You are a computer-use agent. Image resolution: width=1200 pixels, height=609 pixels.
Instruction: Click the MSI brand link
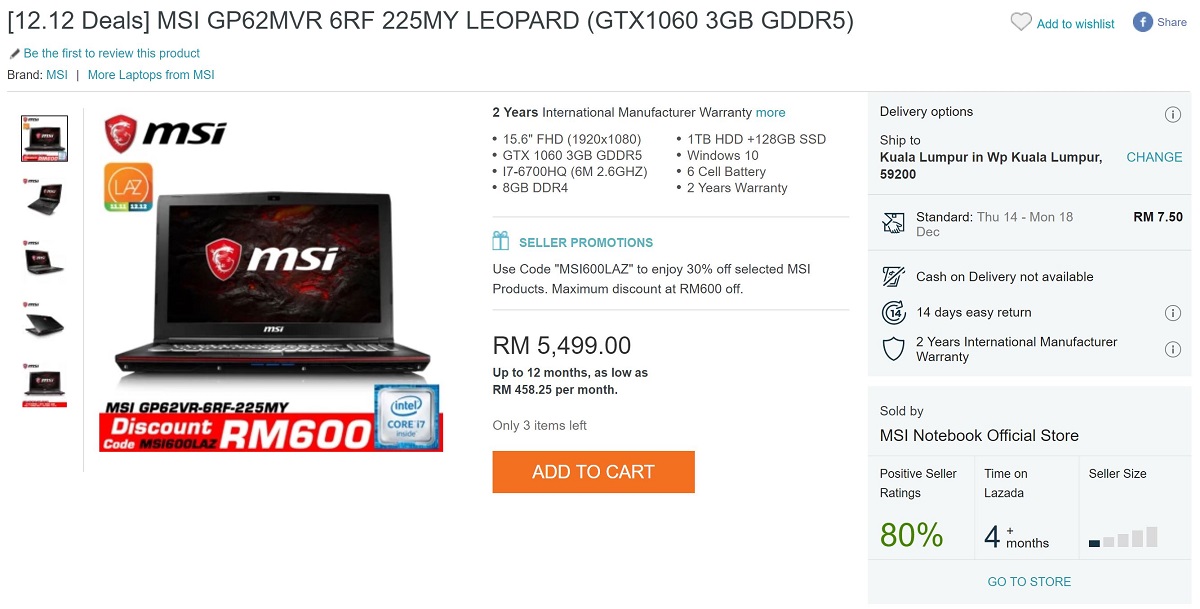(x=57, y=75)
